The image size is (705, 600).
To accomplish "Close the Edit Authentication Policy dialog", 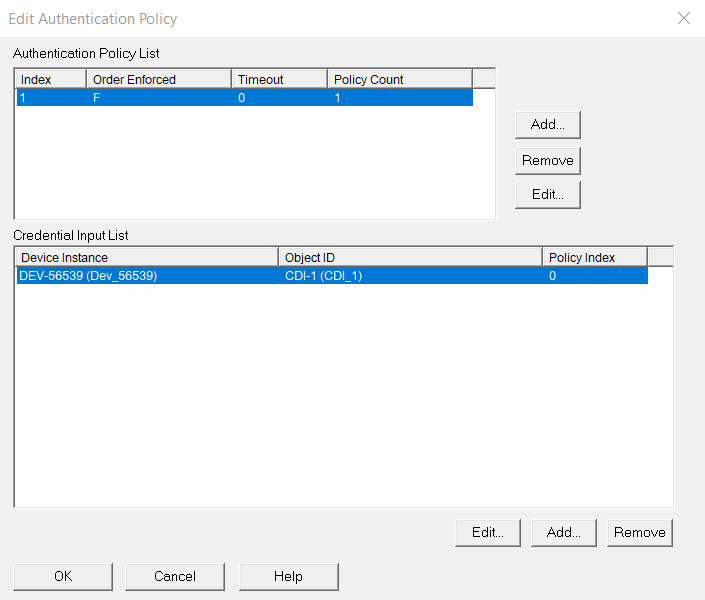I will [x=684, y=18].
